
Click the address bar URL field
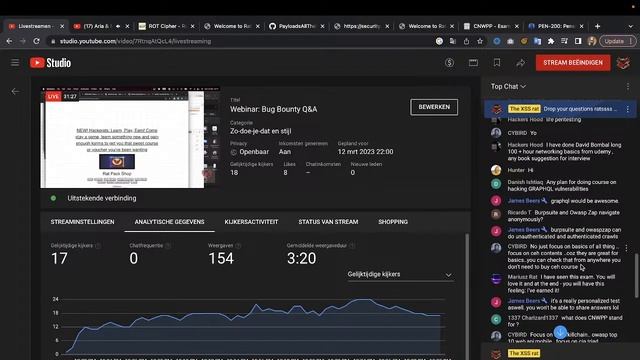(241, 41)
